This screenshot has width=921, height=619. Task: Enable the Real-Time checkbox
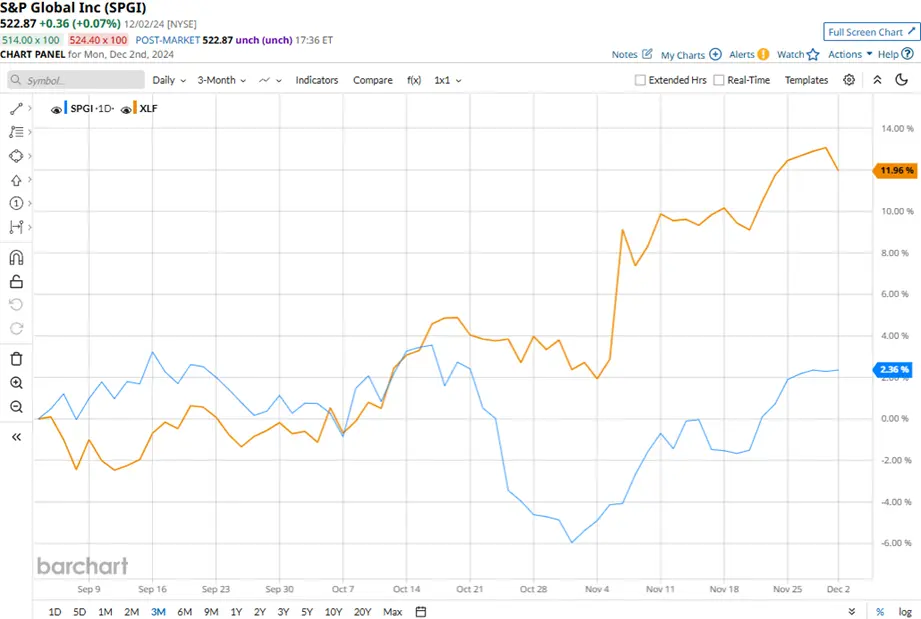719,80
